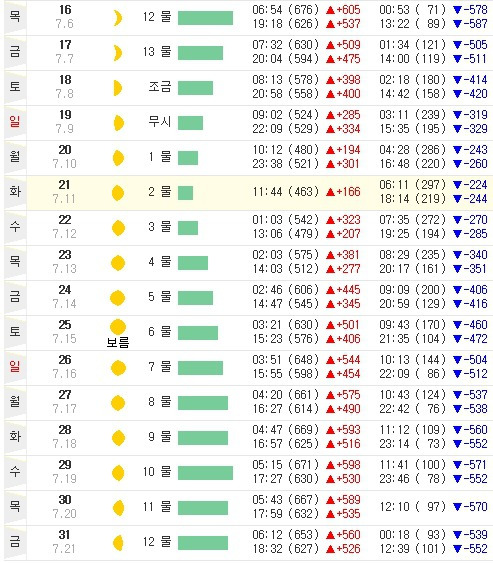Viewport: 493px width, 563px height.
Task: Click the moon icon for day 28
Action: pos(118,438)
